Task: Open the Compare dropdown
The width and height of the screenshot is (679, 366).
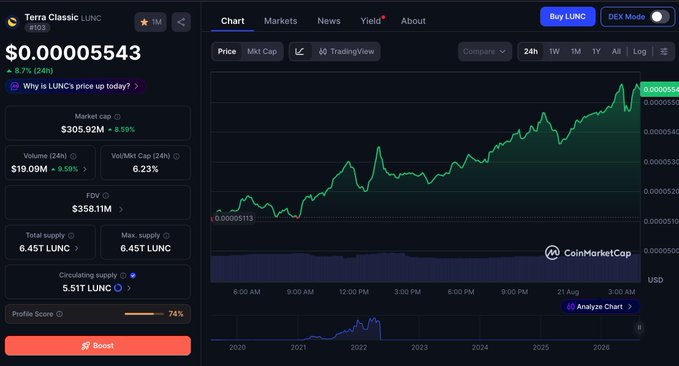Action: pos(485,52)
